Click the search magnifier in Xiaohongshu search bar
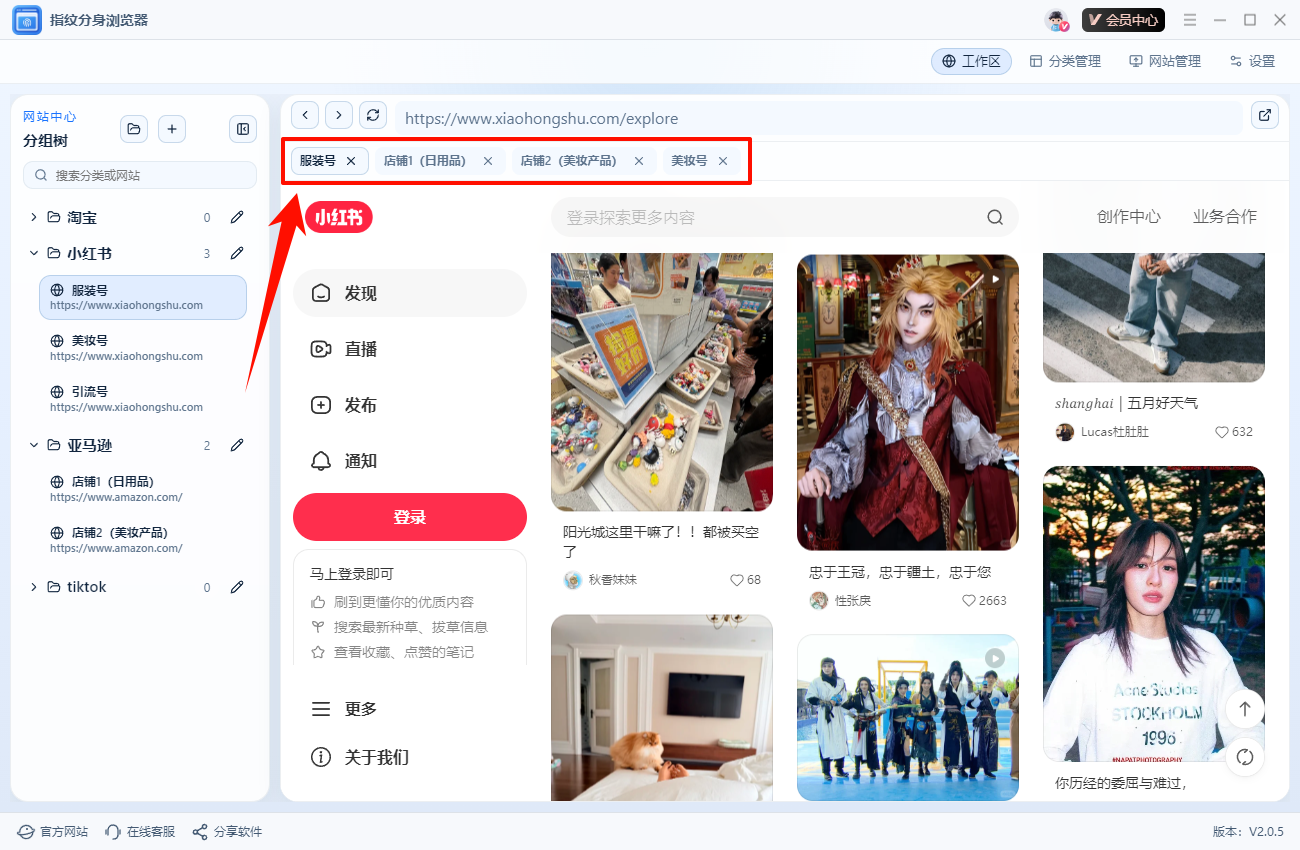Image resolution: width=1300 pixels, height=850 pixels. click(x=995, y=217)
